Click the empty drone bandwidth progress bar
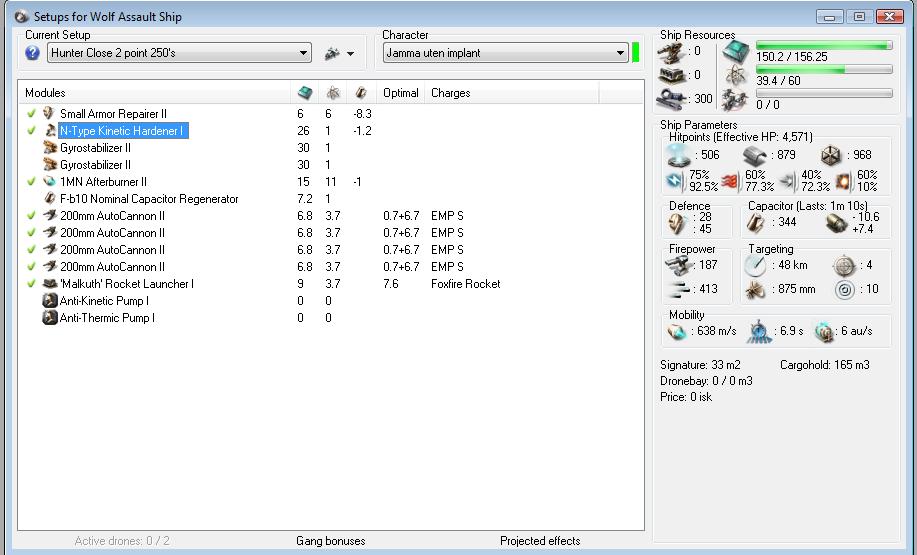917x555 pixels. pos(824,93)
